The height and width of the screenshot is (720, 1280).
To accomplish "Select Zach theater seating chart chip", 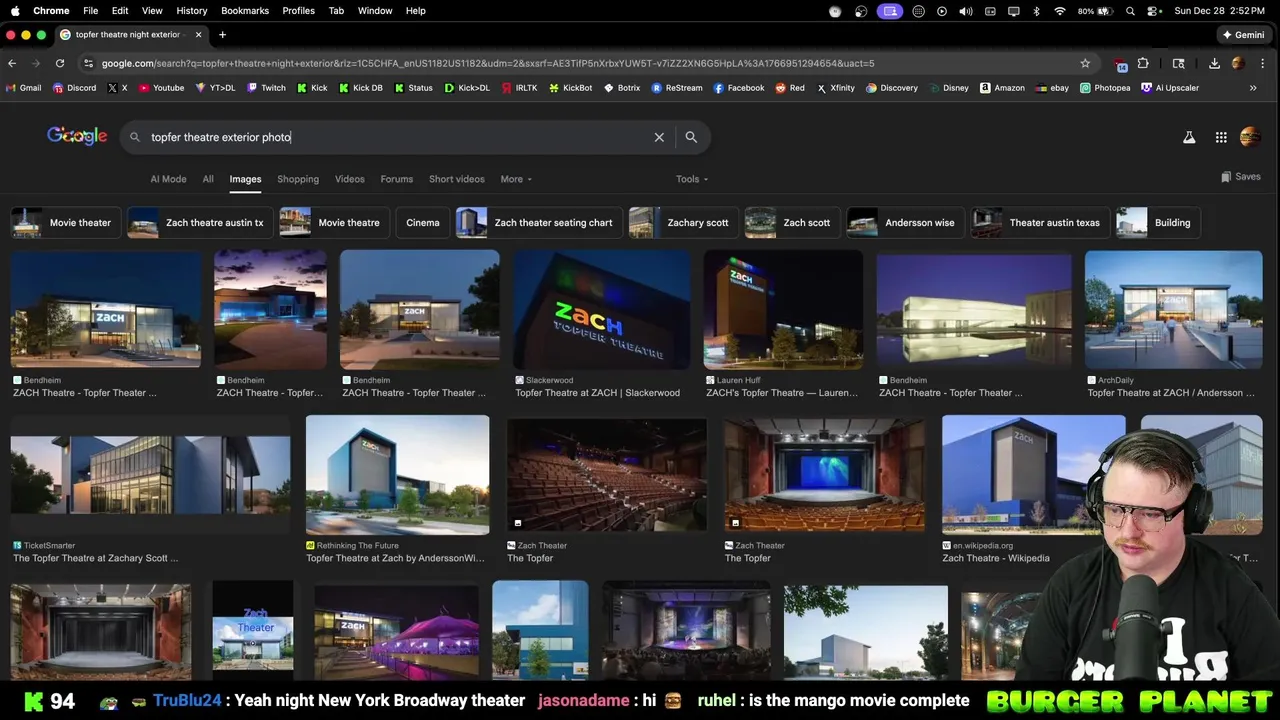I will 539,222.
